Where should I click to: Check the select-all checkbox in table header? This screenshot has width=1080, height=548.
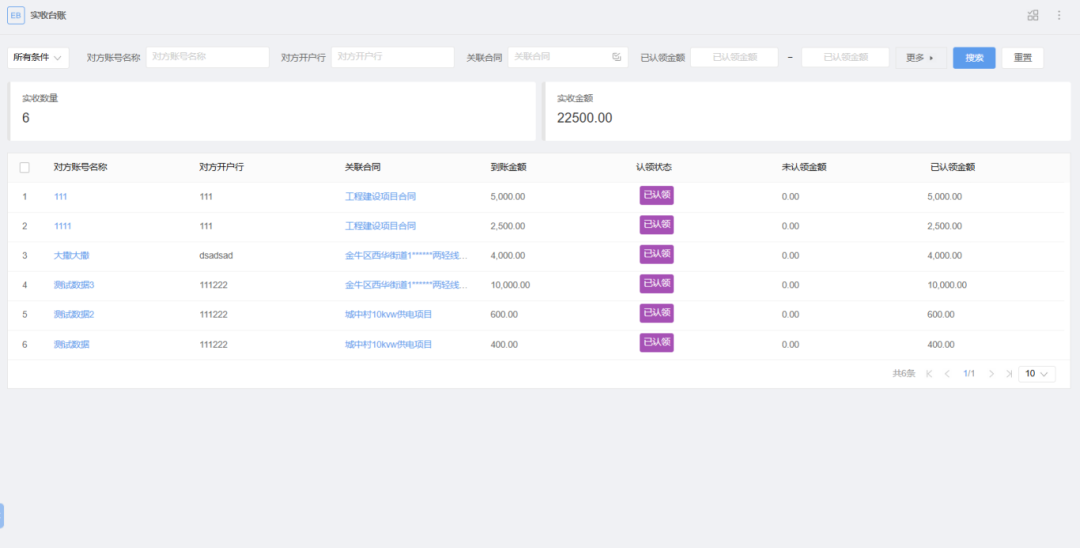[x=25, y=167]
